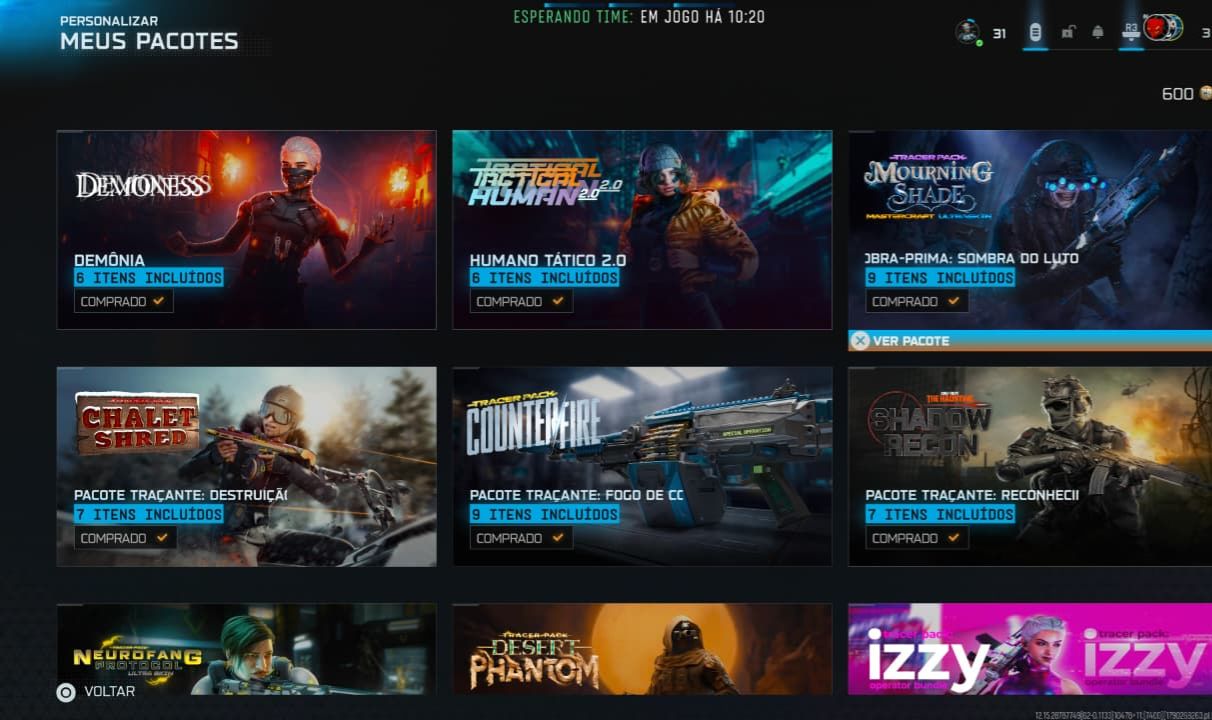Screen dimensions: 1212x720
Task: Click Comprado on the Chalet Shred bundle
Action: pyautogui.click(x=124, y=538)
